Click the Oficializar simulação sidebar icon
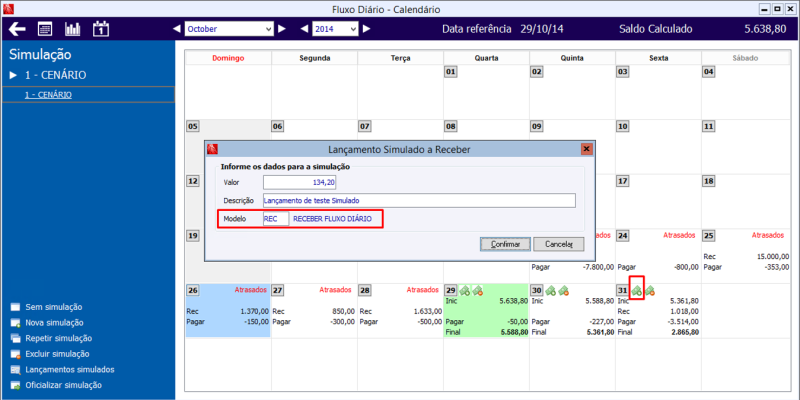 click(15, 385)
